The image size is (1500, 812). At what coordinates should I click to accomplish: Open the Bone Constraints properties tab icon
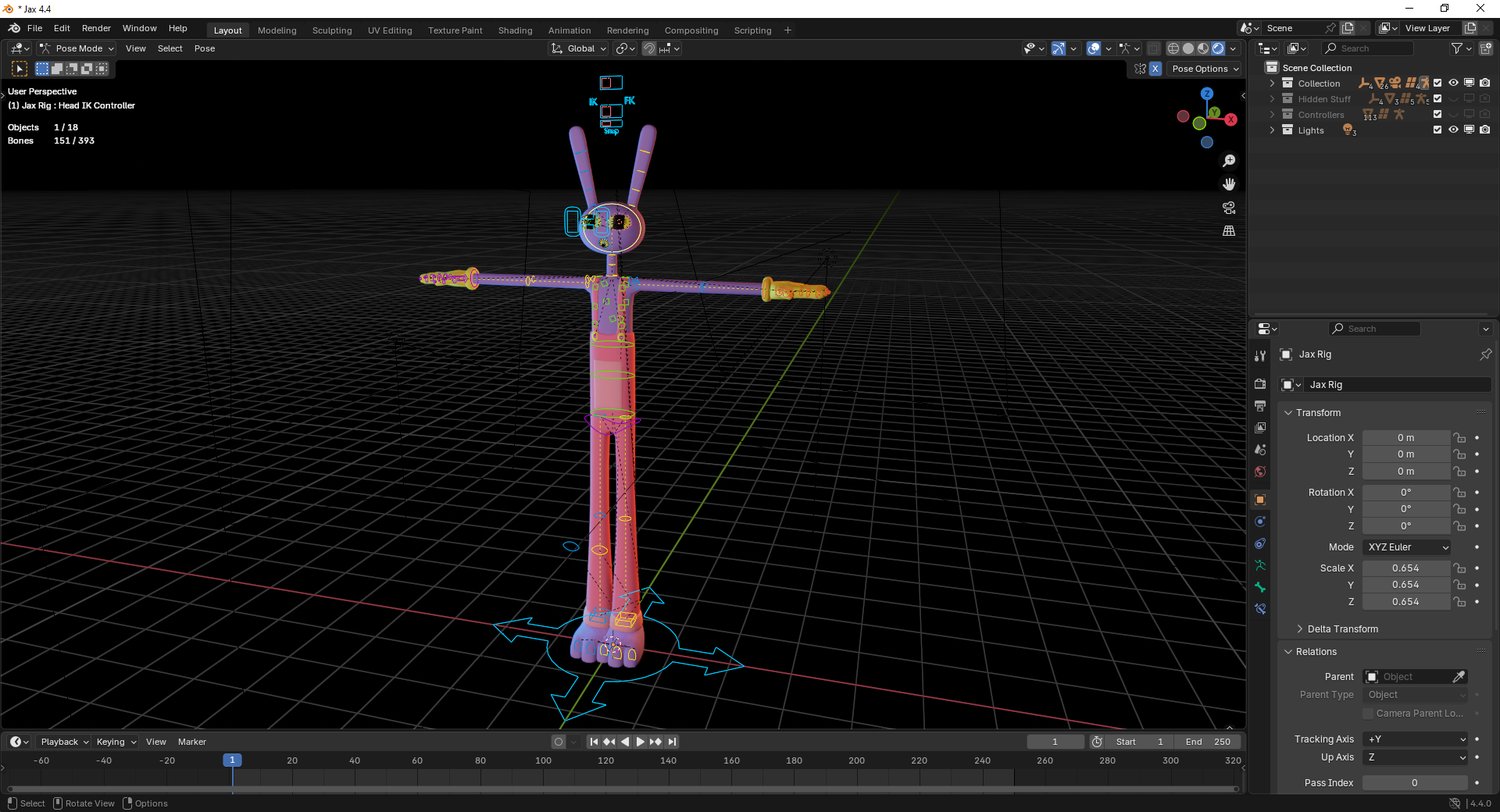[x=1260, y=609]
